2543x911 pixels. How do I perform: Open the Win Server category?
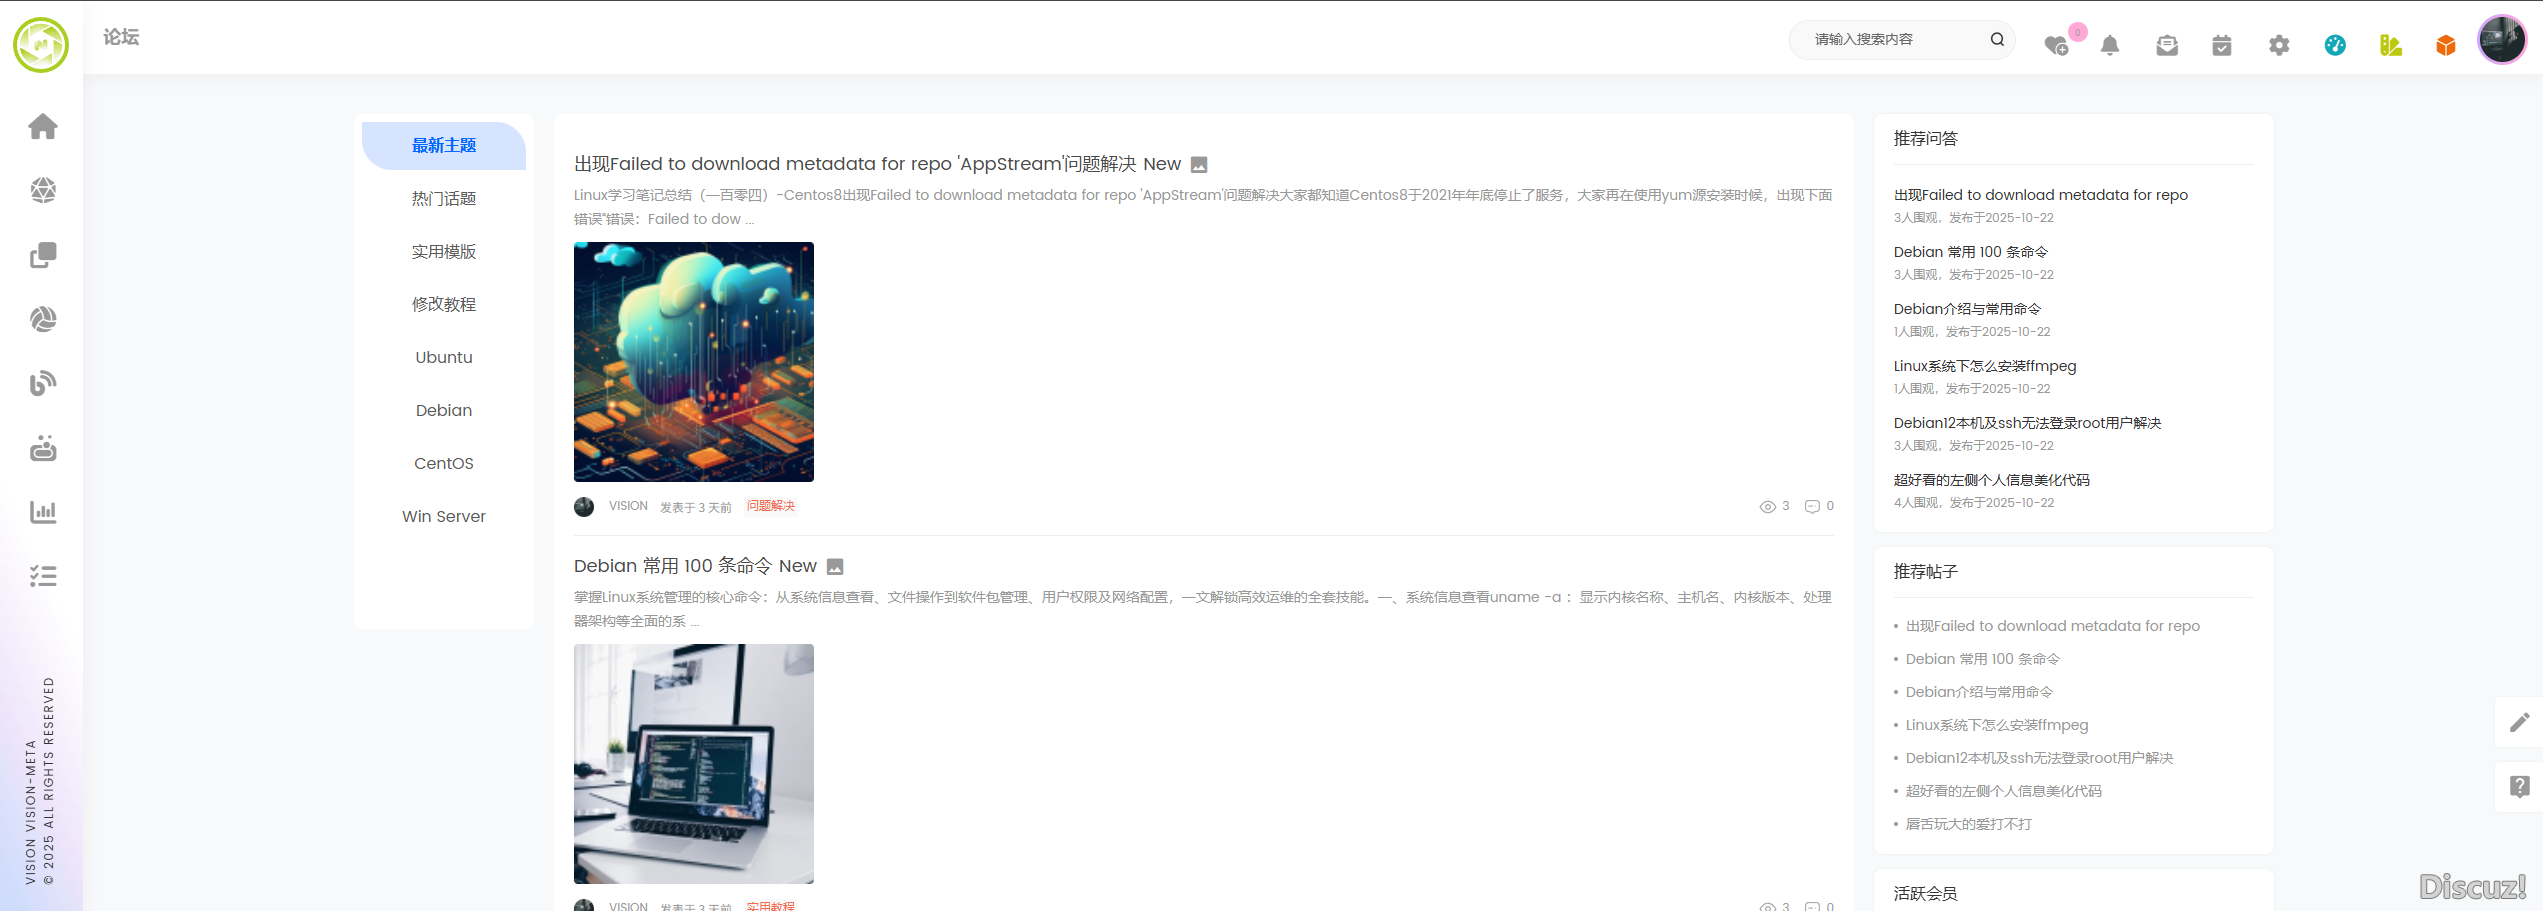pyautogui.click(x=444, y=517)
